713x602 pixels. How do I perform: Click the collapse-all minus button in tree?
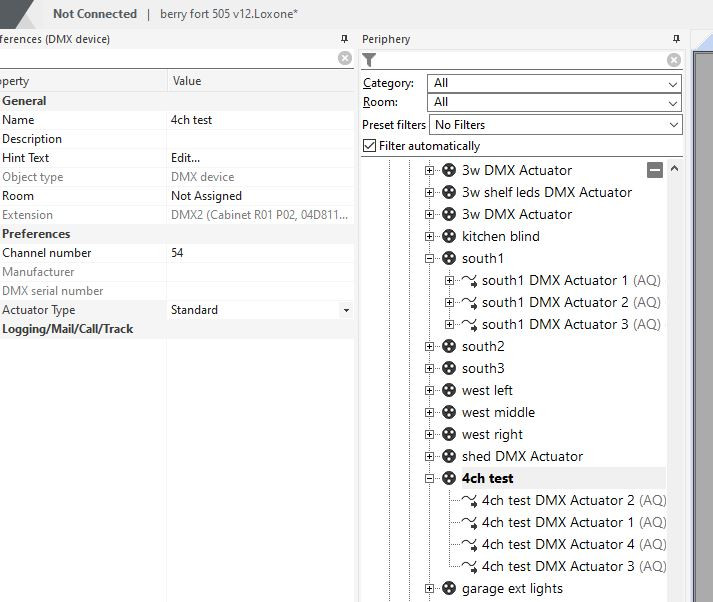pyautogui.click(x=655, y=170)
